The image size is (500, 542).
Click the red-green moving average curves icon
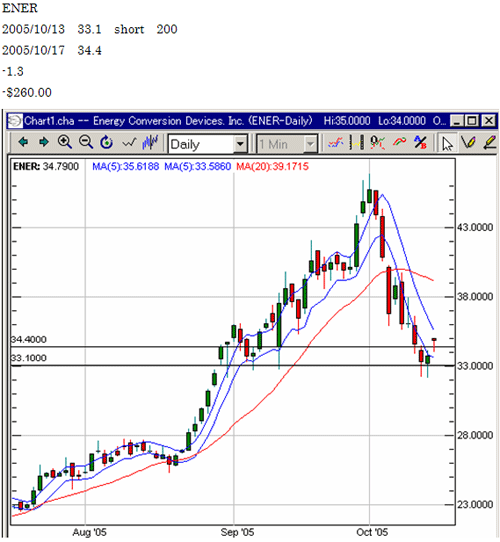[x=399, y=142]
